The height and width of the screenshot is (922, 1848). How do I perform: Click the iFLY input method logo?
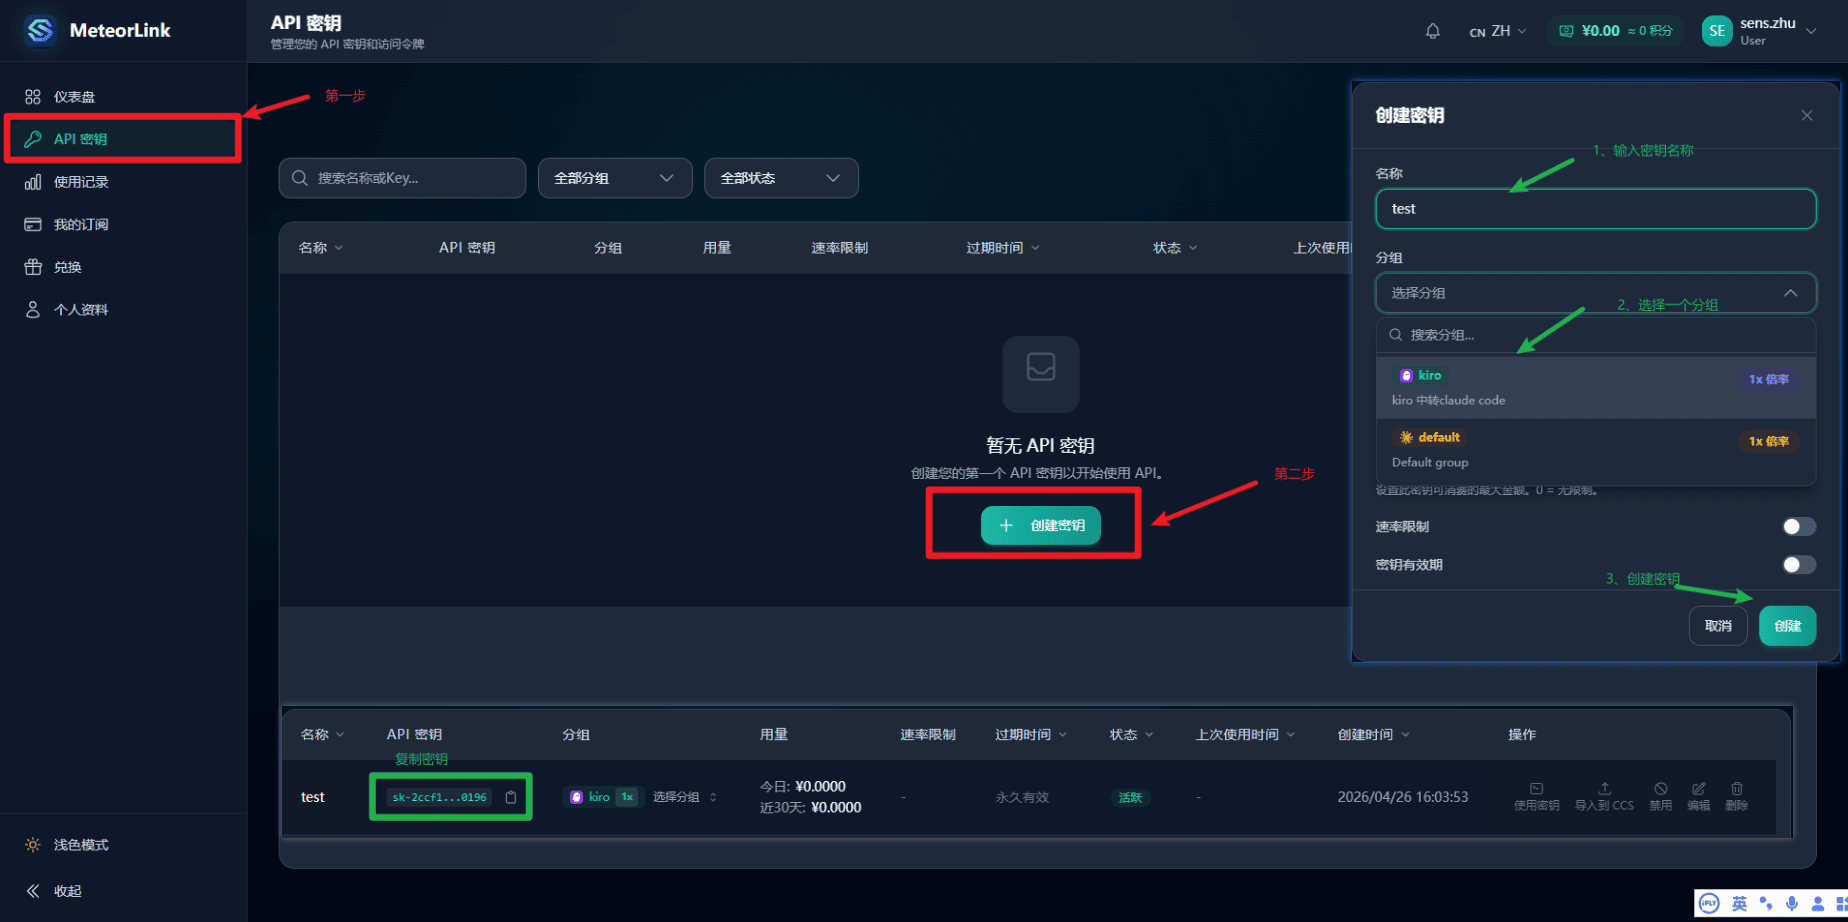pyautogui.click(x=1709, y=904)
